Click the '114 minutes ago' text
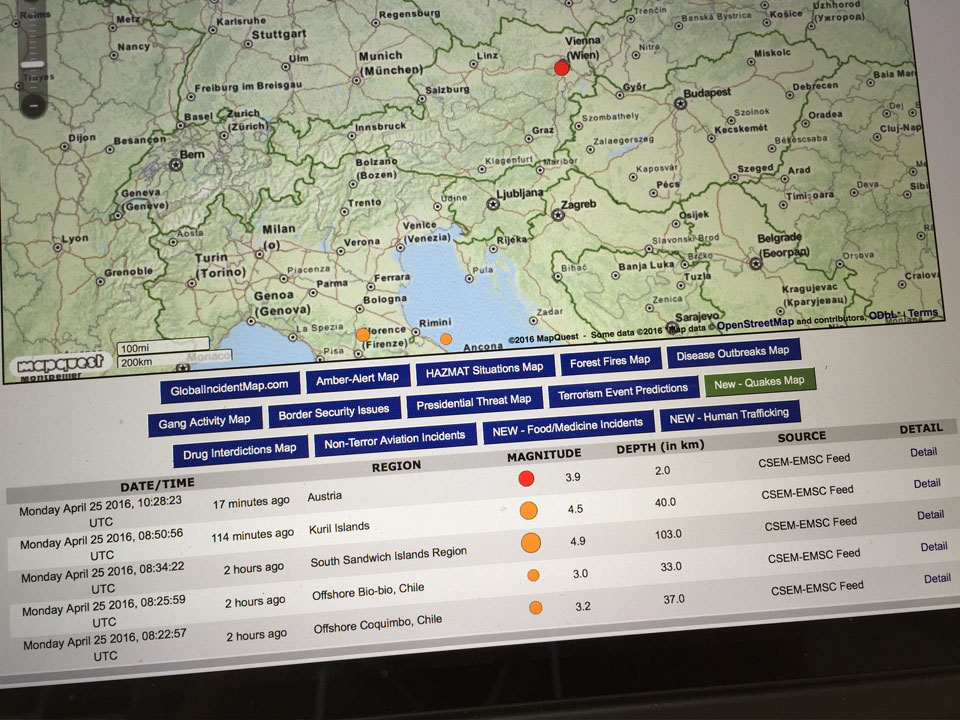Viewport: 960px width, 720px height. tap(252, 536)
